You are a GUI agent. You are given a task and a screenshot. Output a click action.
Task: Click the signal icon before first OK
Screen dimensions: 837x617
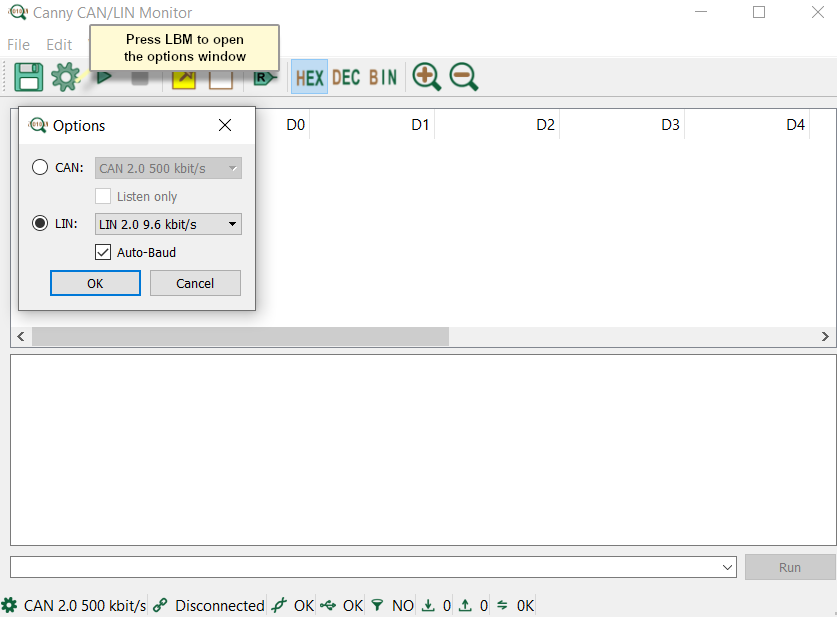279,605
